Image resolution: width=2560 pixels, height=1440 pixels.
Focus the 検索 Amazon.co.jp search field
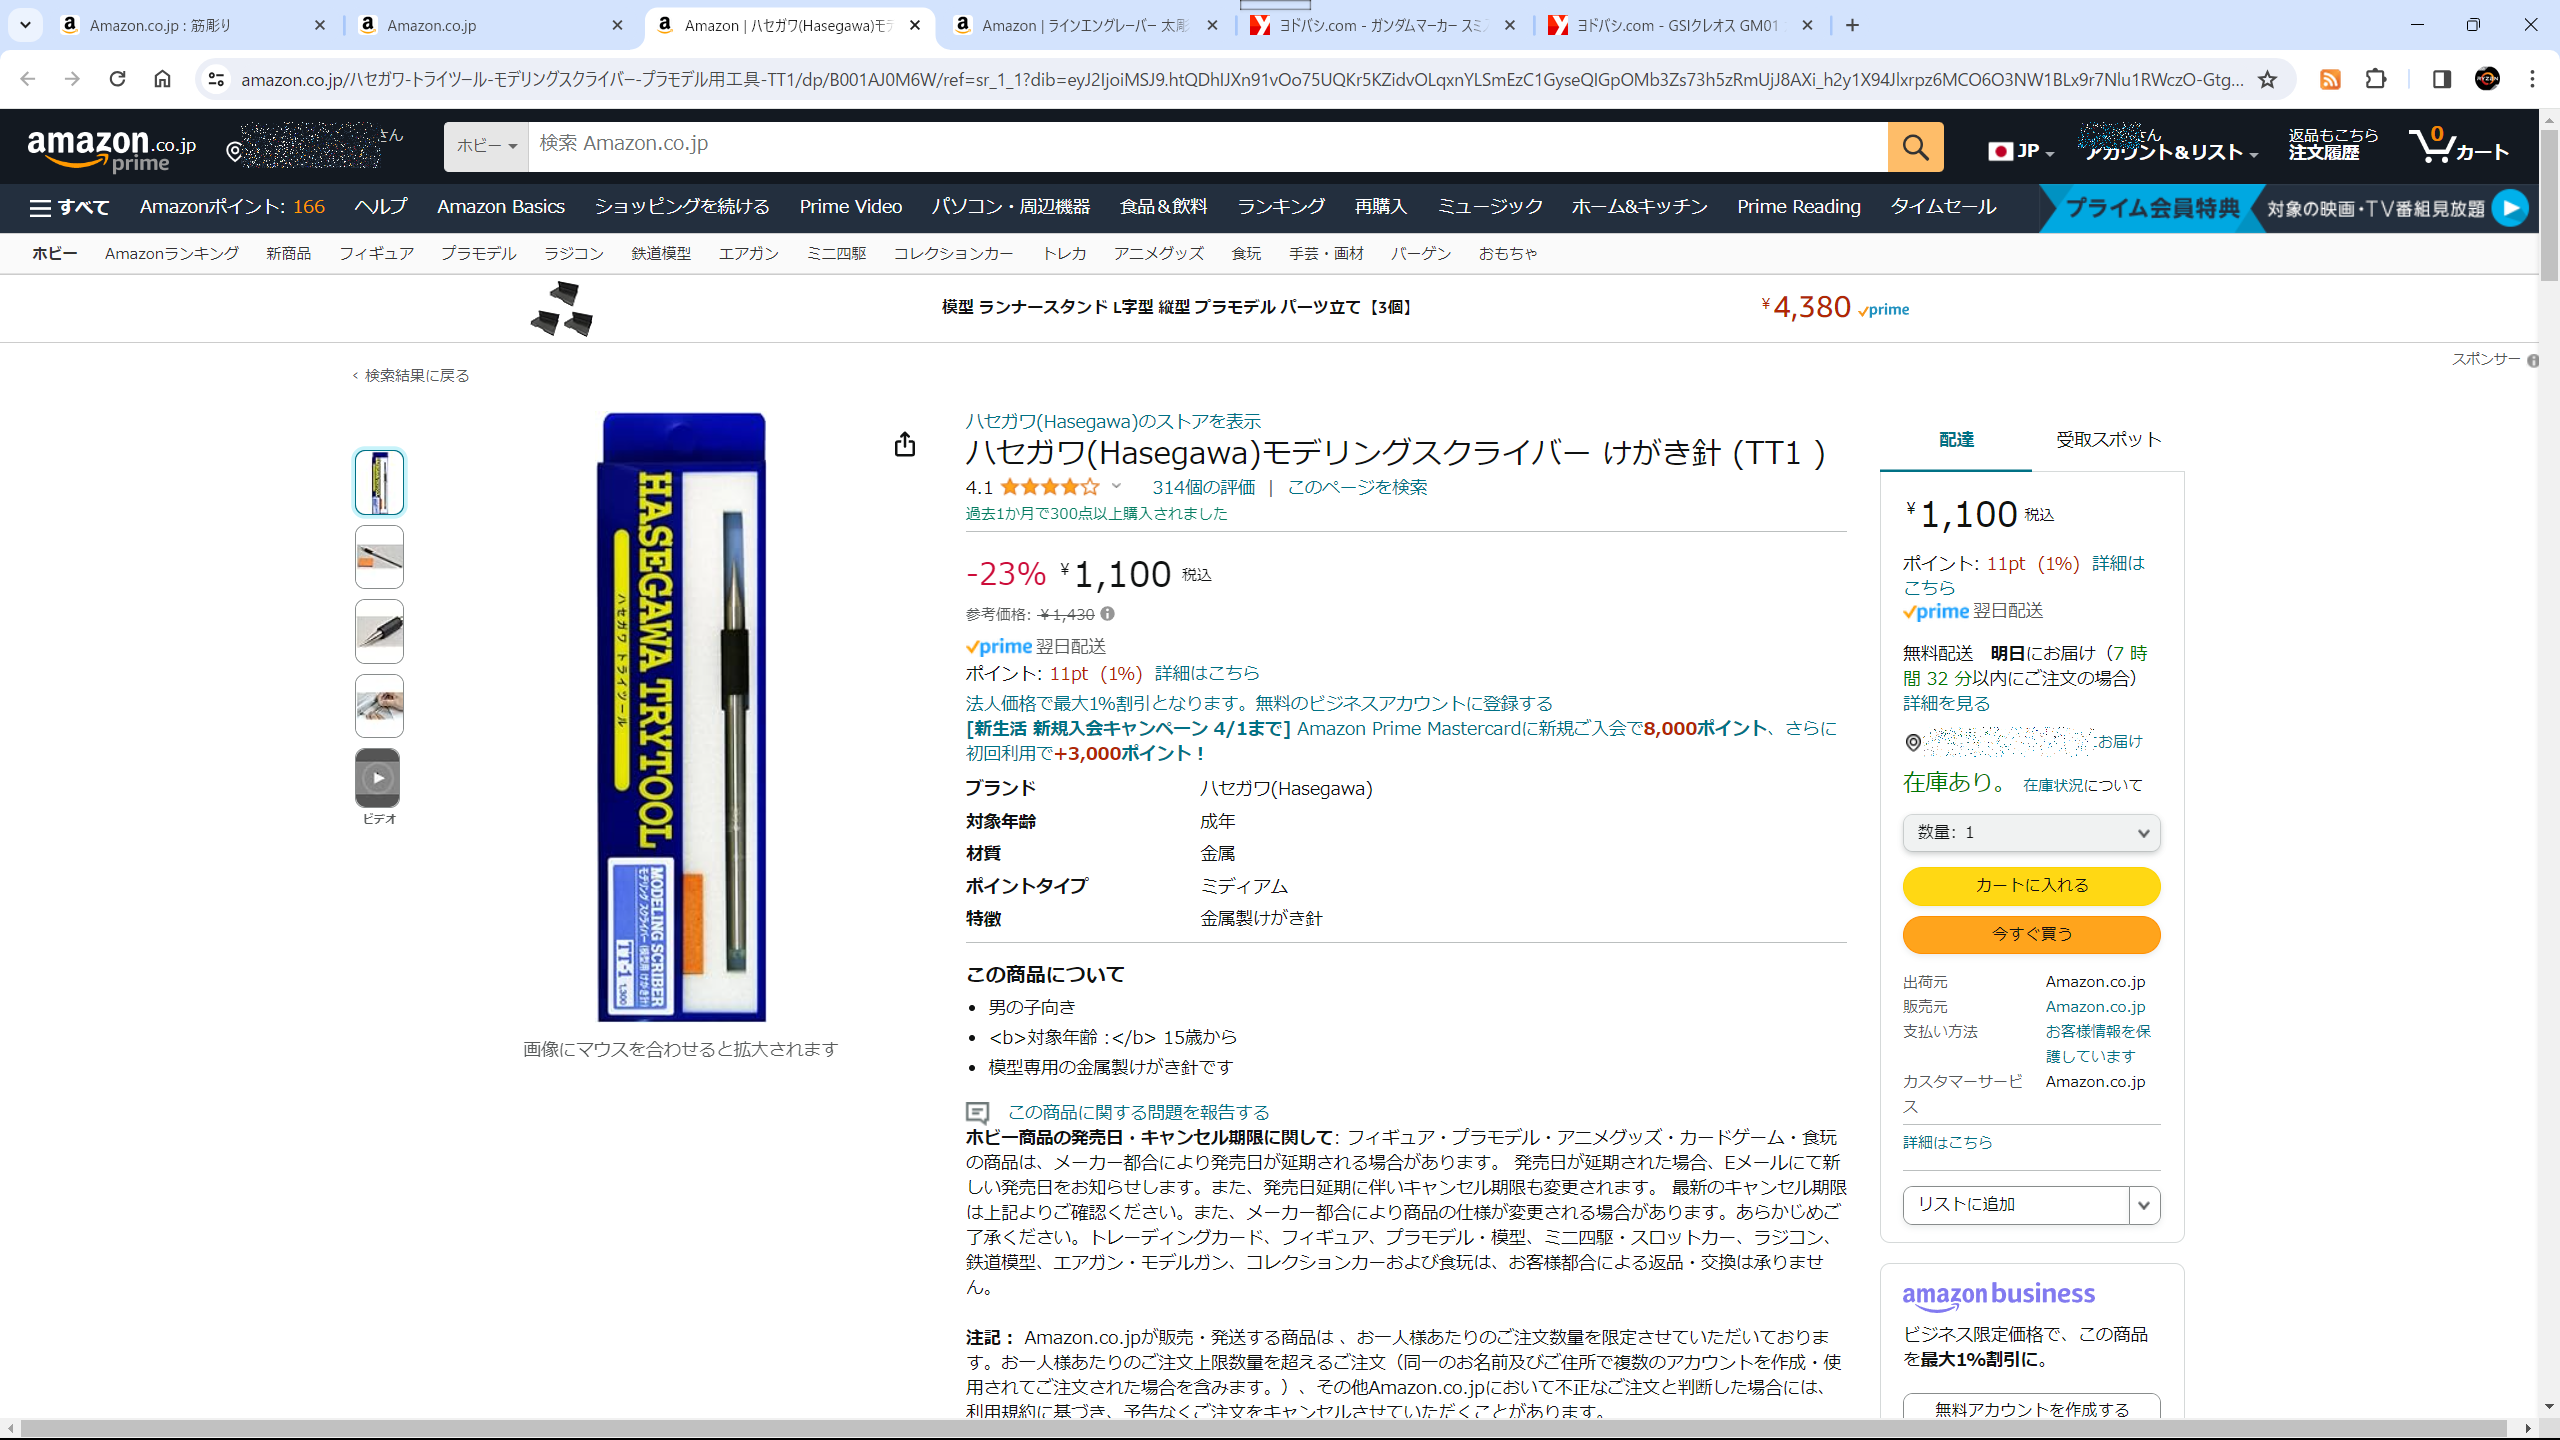pos(1207,147)
